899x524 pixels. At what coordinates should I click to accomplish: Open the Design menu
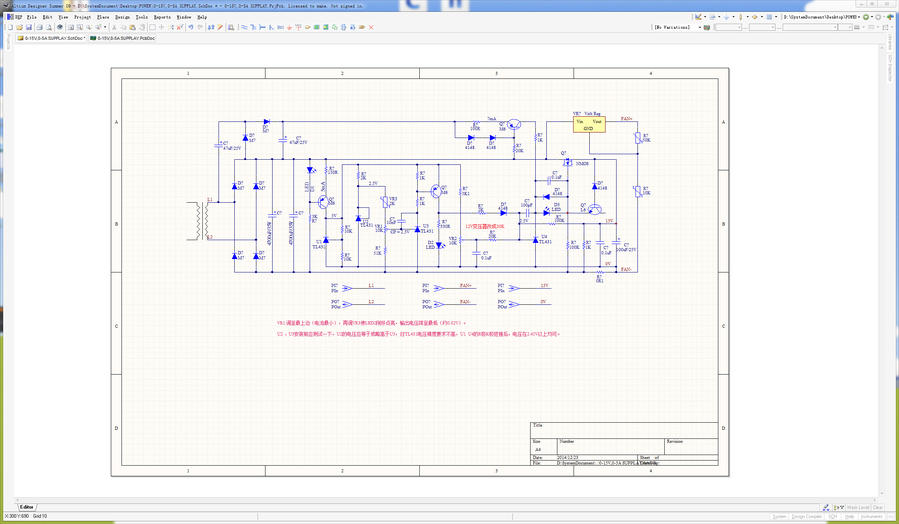[122, 17]
